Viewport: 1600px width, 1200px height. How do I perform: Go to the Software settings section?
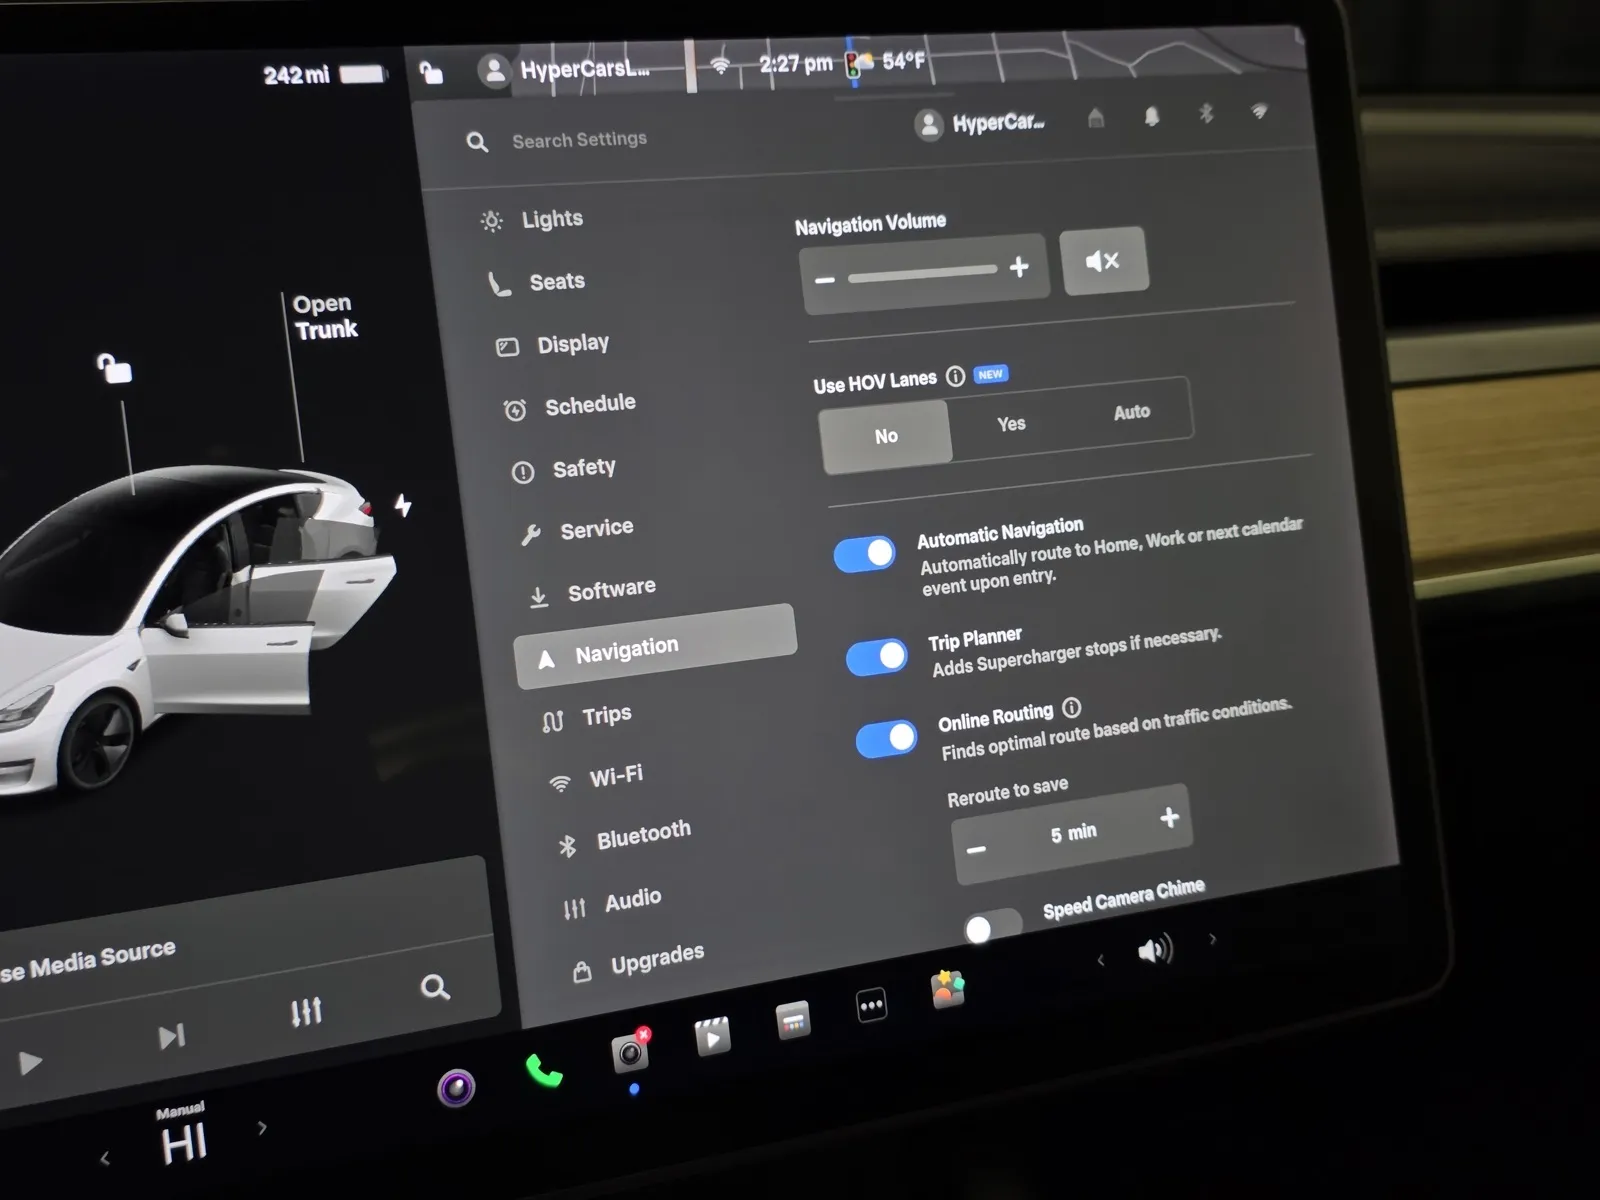click(x=611, y=590)
